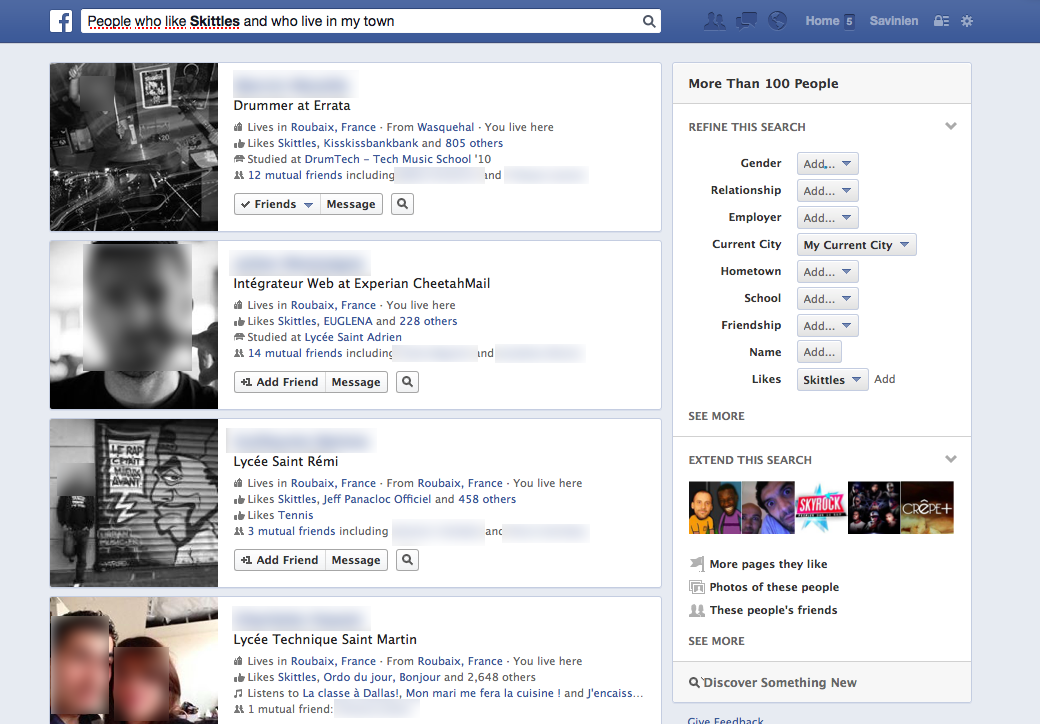This screenshot has height=724, width=1040.
Task: Open Friends dropdown for the drummer result
Action: click(277, 204)
